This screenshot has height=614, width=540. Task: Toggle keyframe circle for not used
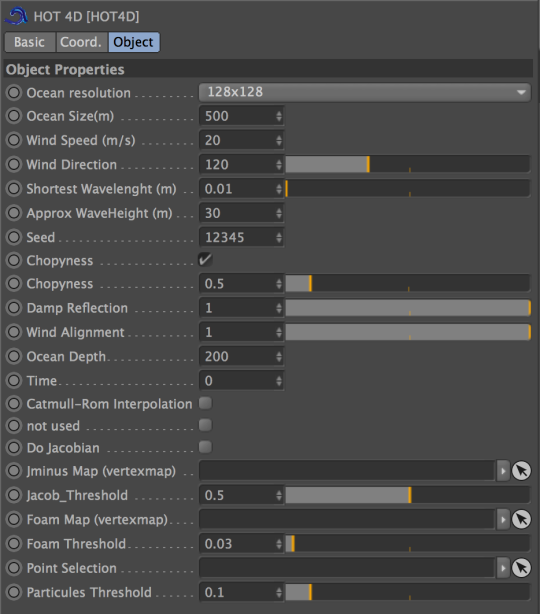pos(14,426)
